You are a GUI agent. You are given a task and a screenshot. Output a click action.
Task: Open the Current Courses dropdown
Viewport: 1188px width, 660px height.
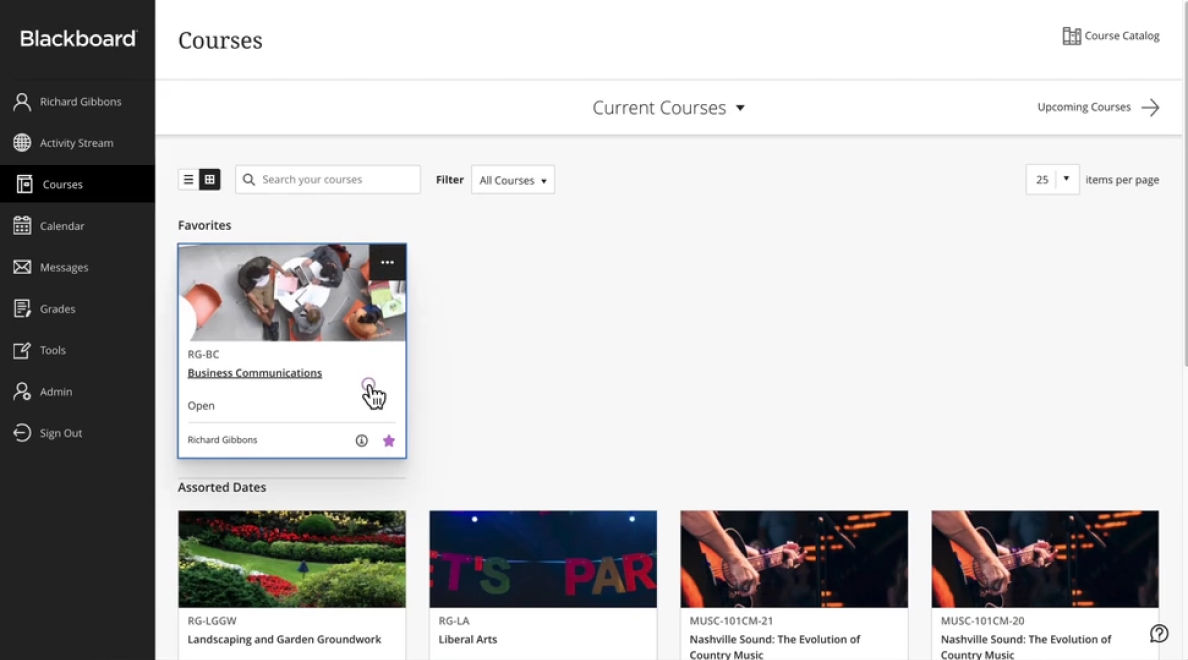point(668,107)
